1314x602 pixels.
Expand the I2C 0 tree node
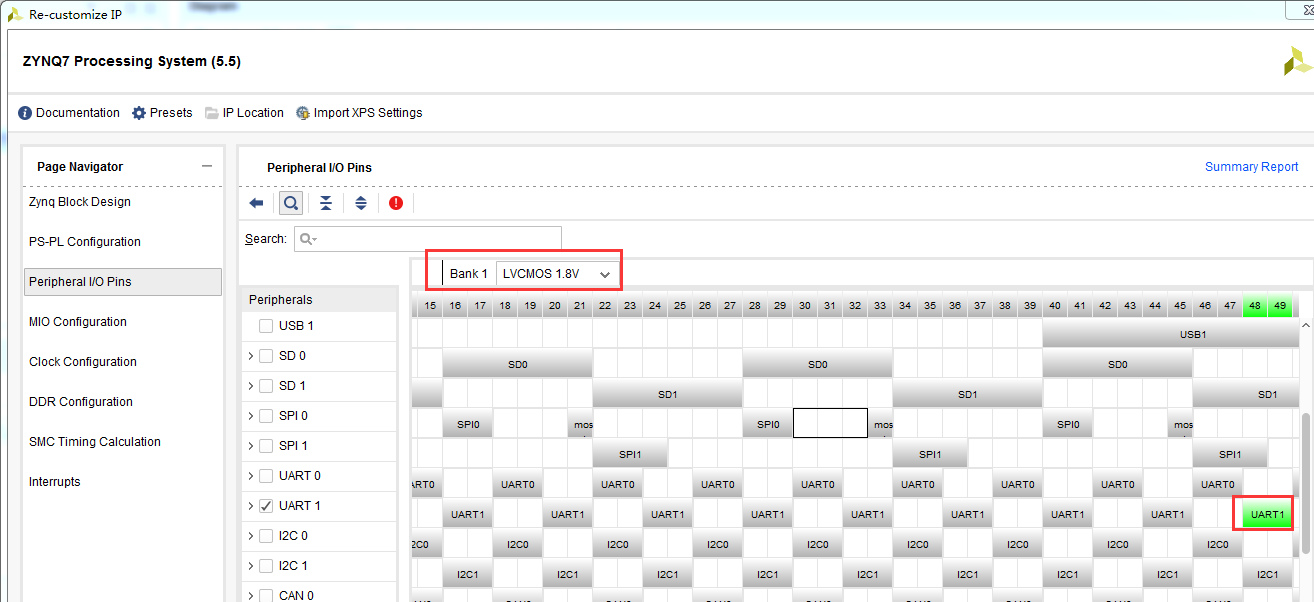point(250,536)
